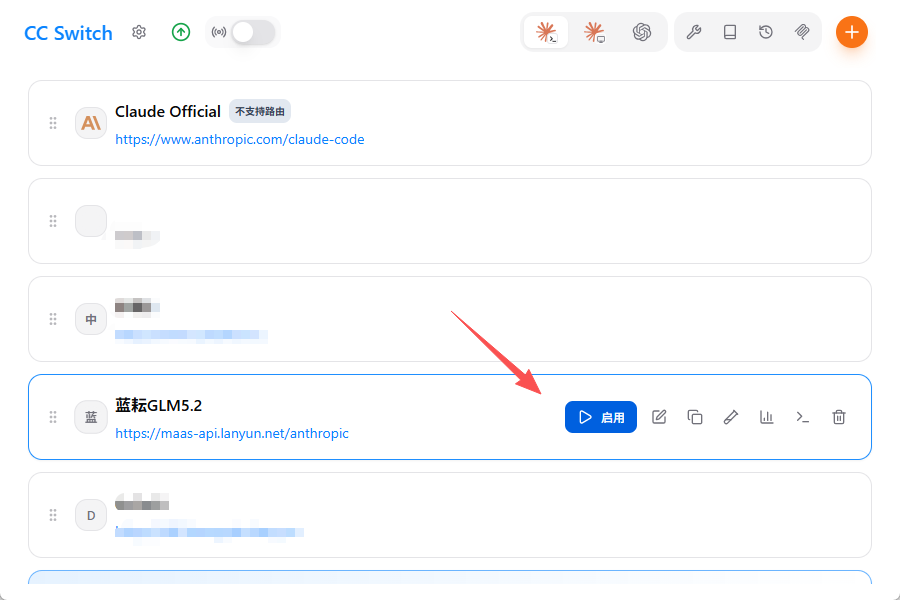Screen dimensions: 900x600
Task: Click the green update arrow icon
Action: (181, 32)
